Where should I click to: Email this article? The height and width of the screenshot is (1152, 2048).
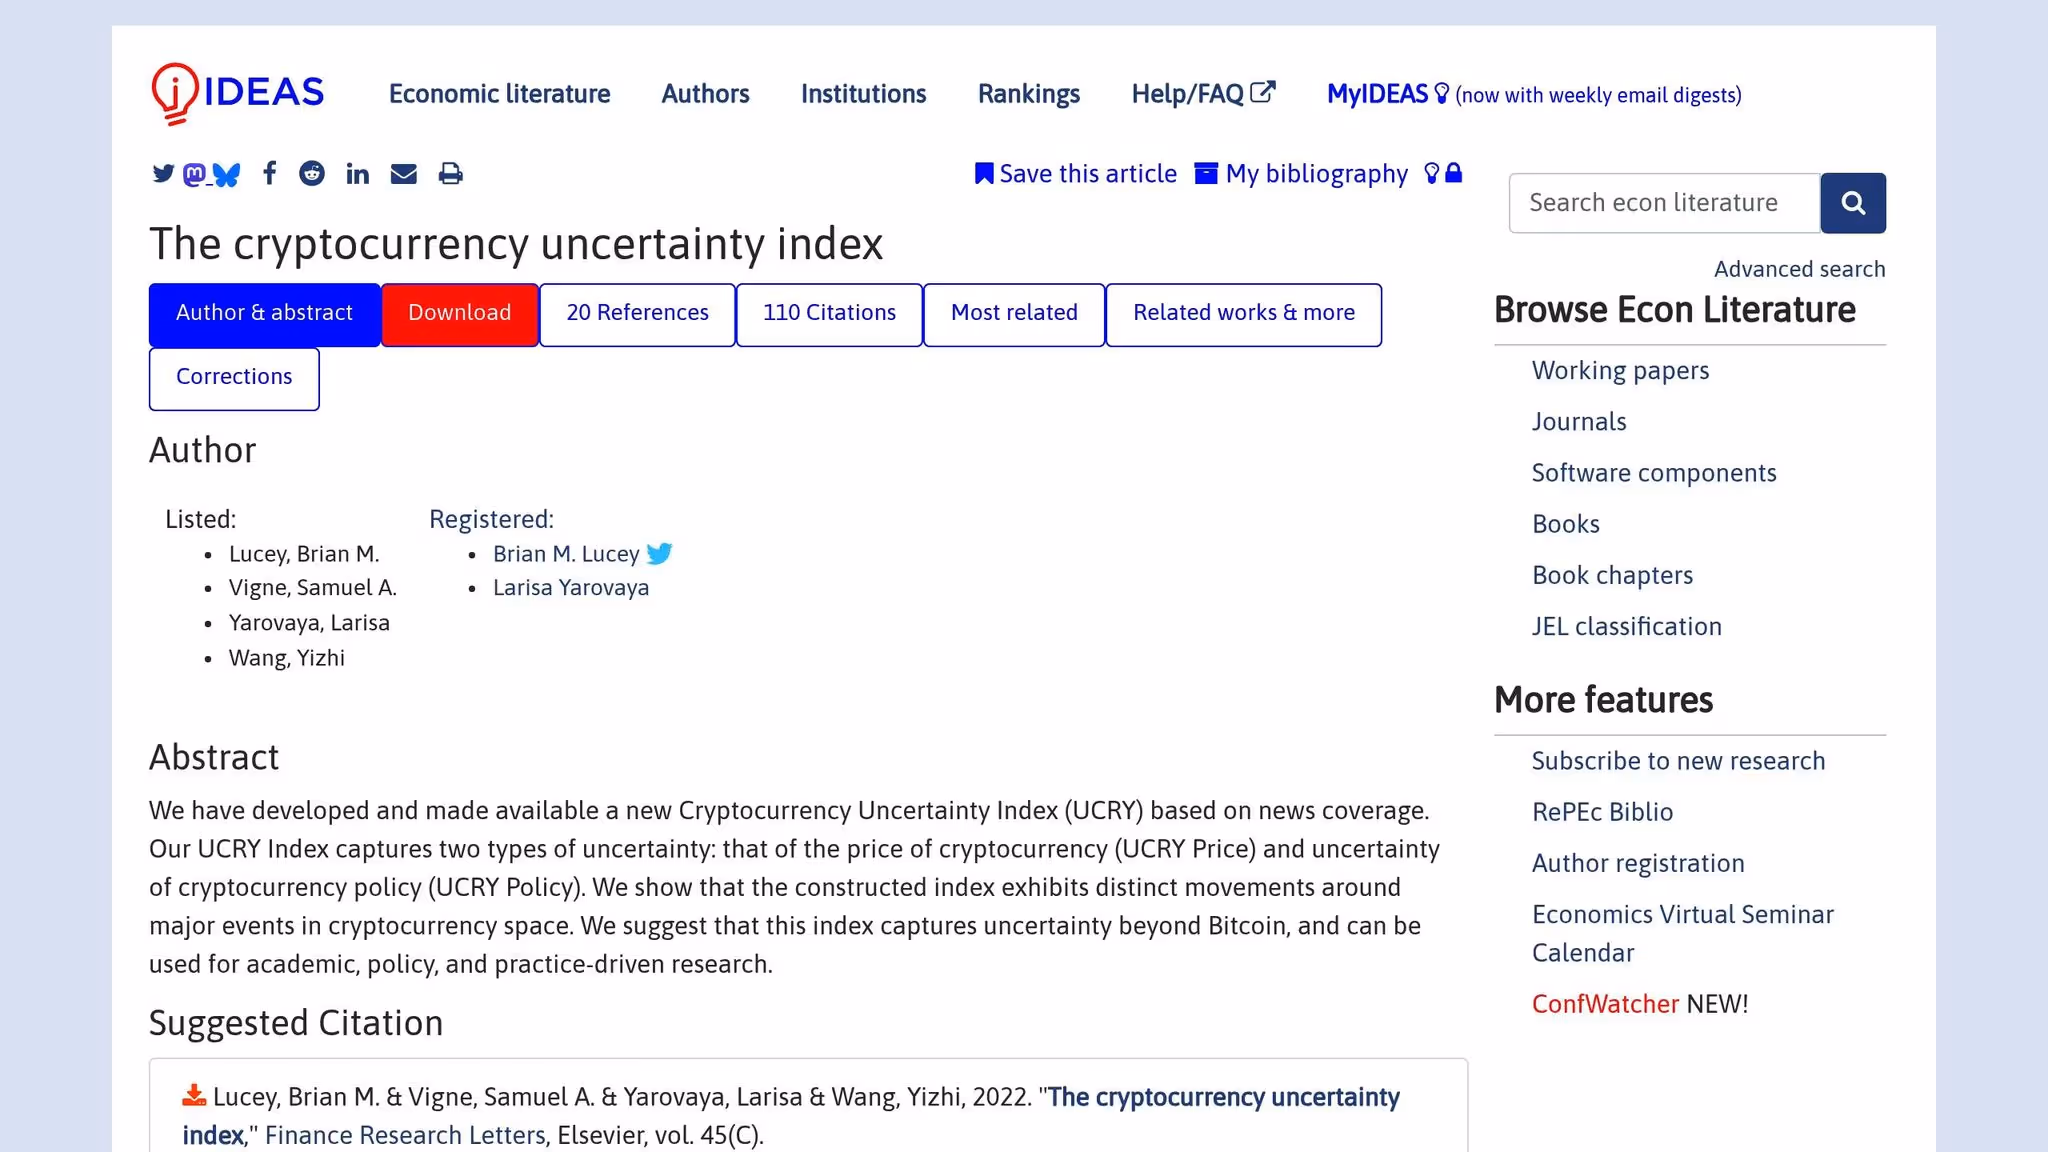click(x=403, y=173)
